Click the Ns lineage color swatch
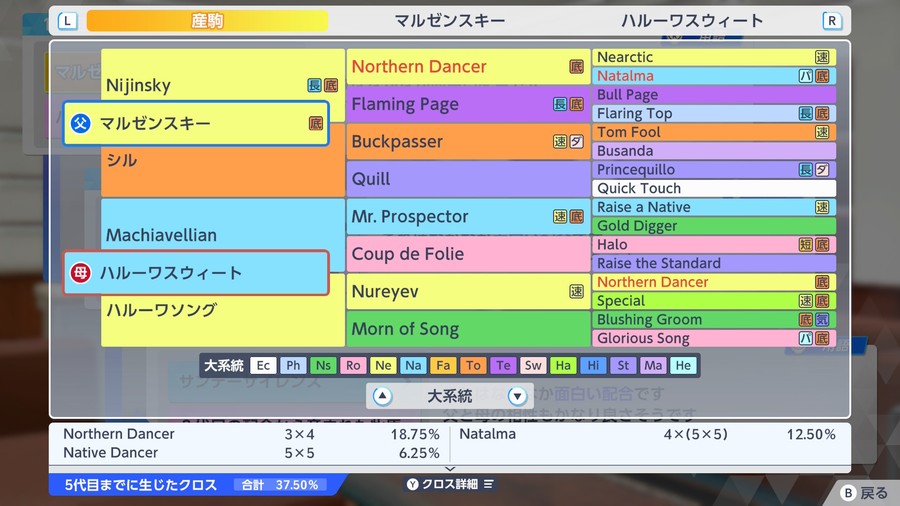Image resolution: width=900 pixels, height=506 pixels. point(323,365)
